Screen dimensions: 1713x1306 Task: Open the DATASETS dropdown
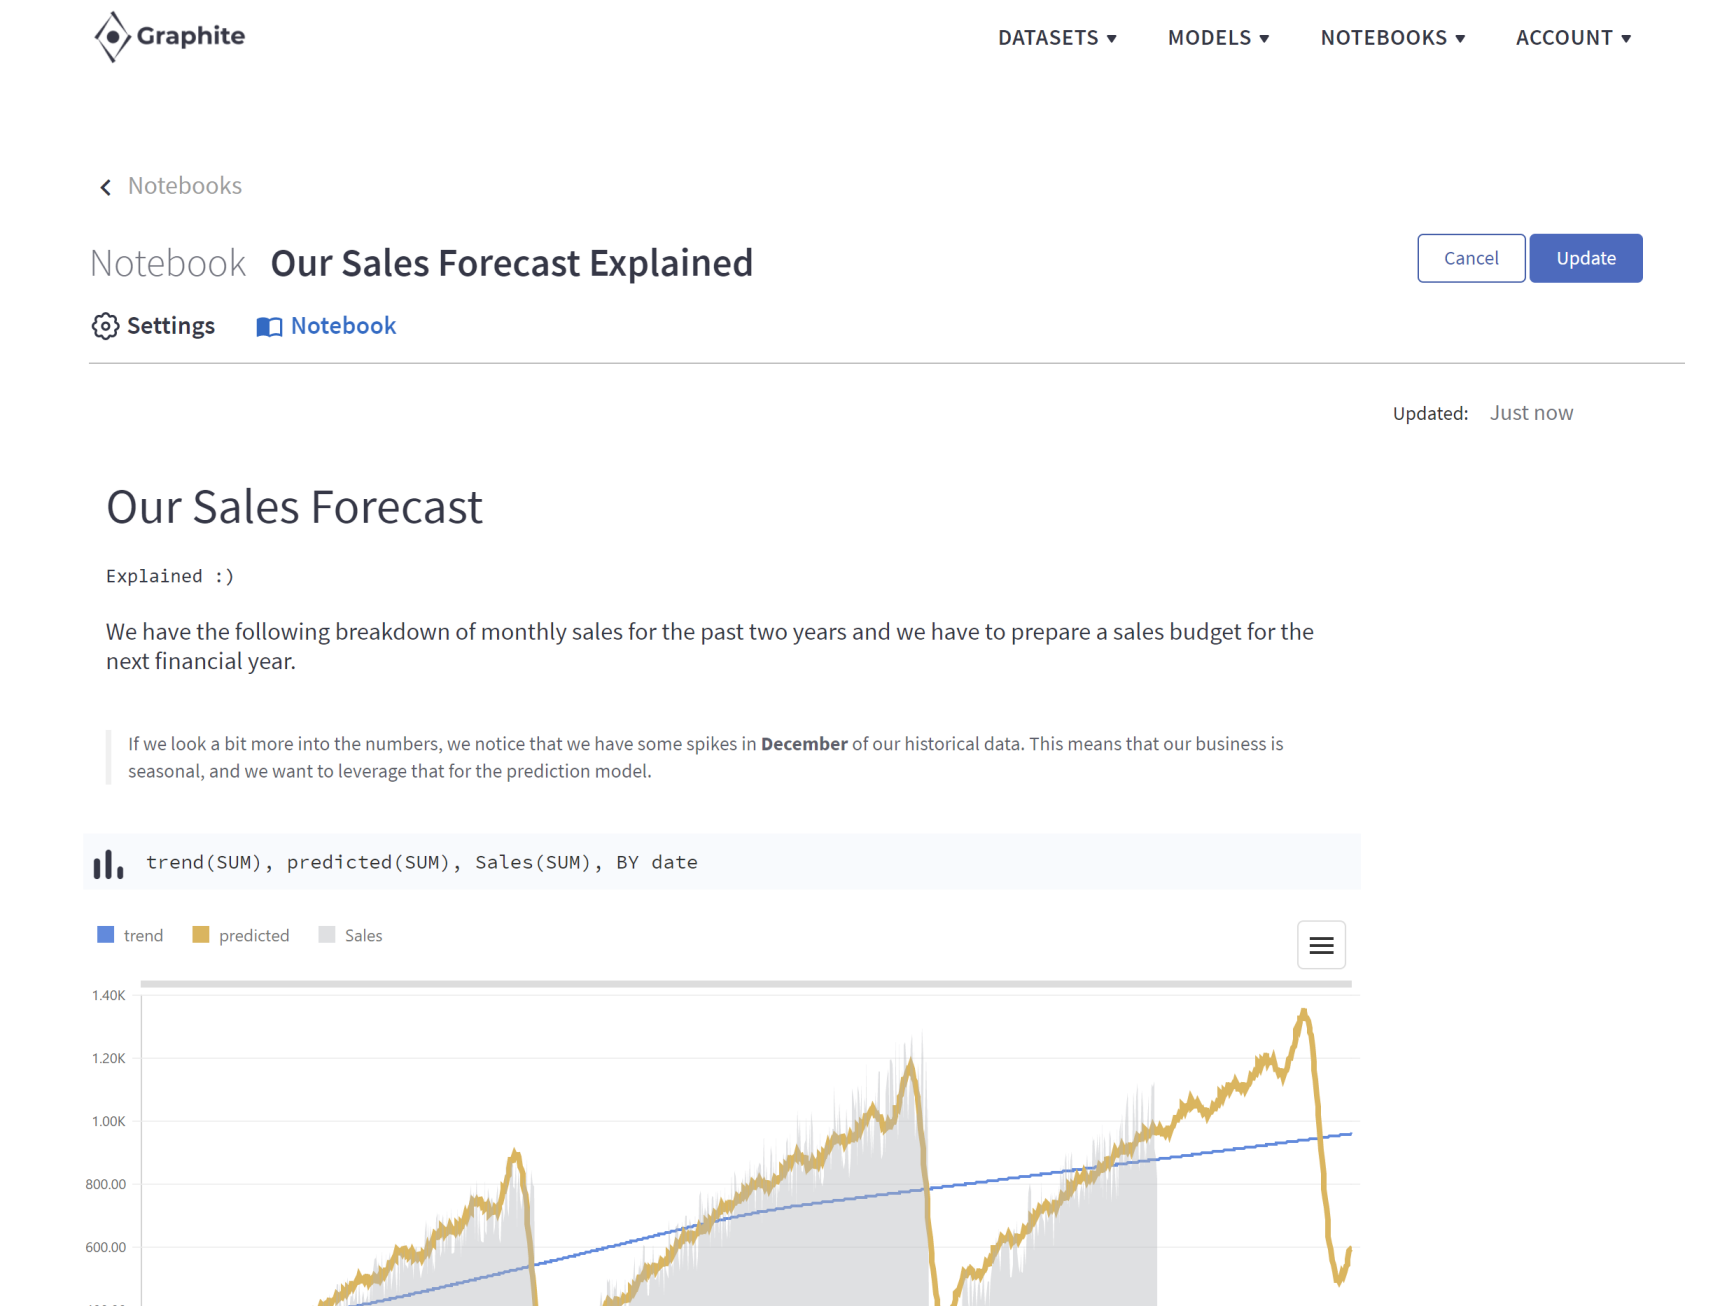(1057, 37)
